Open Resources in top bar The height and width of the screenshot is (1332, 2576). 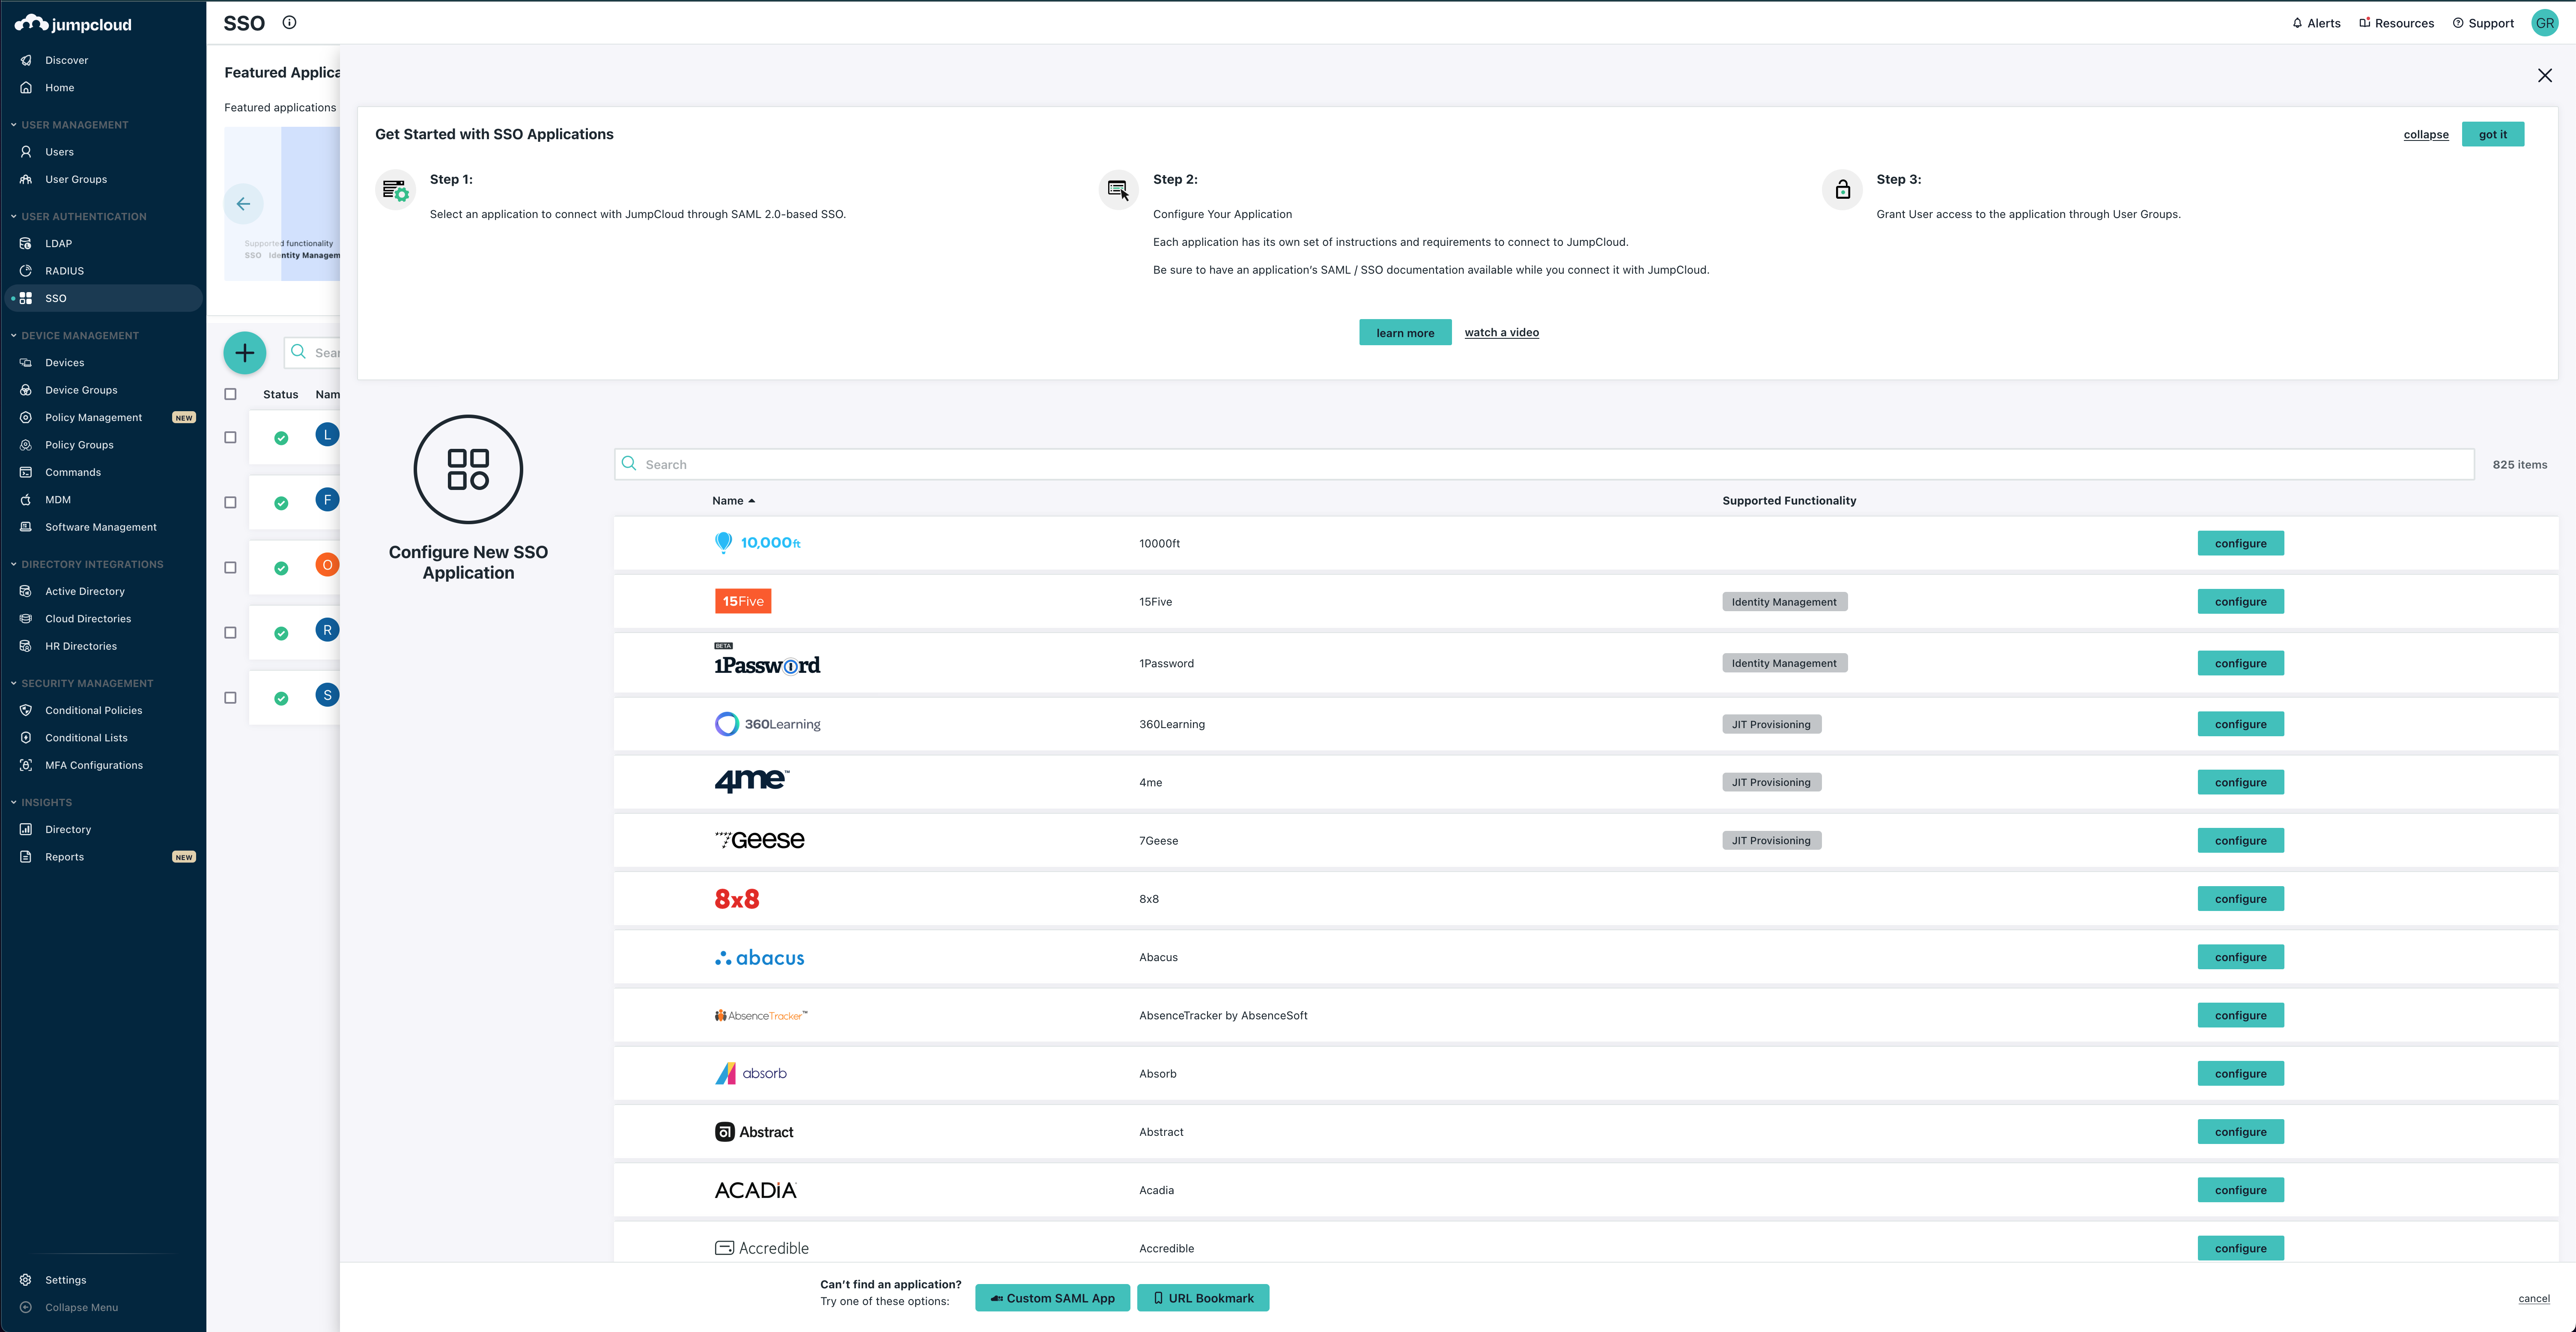point(2396,23)
